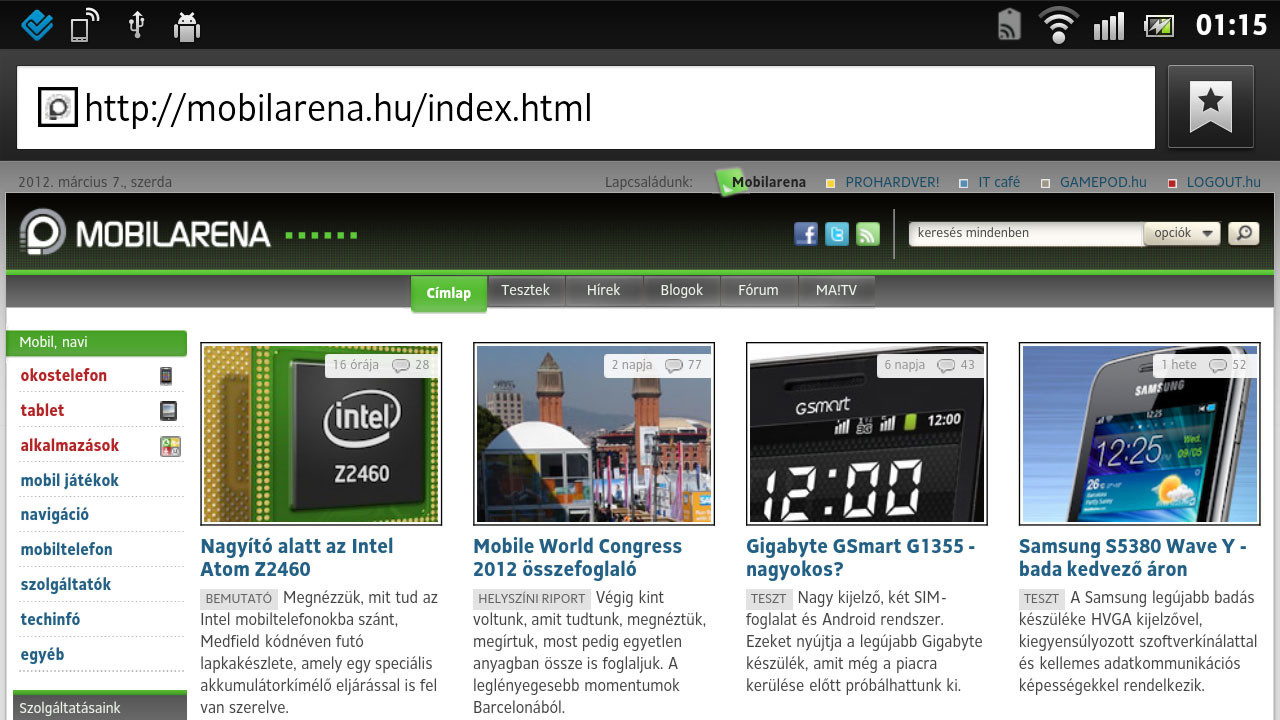1280x720 pixels.
Task: Open the RSS feed icon
Action: (x=868, y=234)
